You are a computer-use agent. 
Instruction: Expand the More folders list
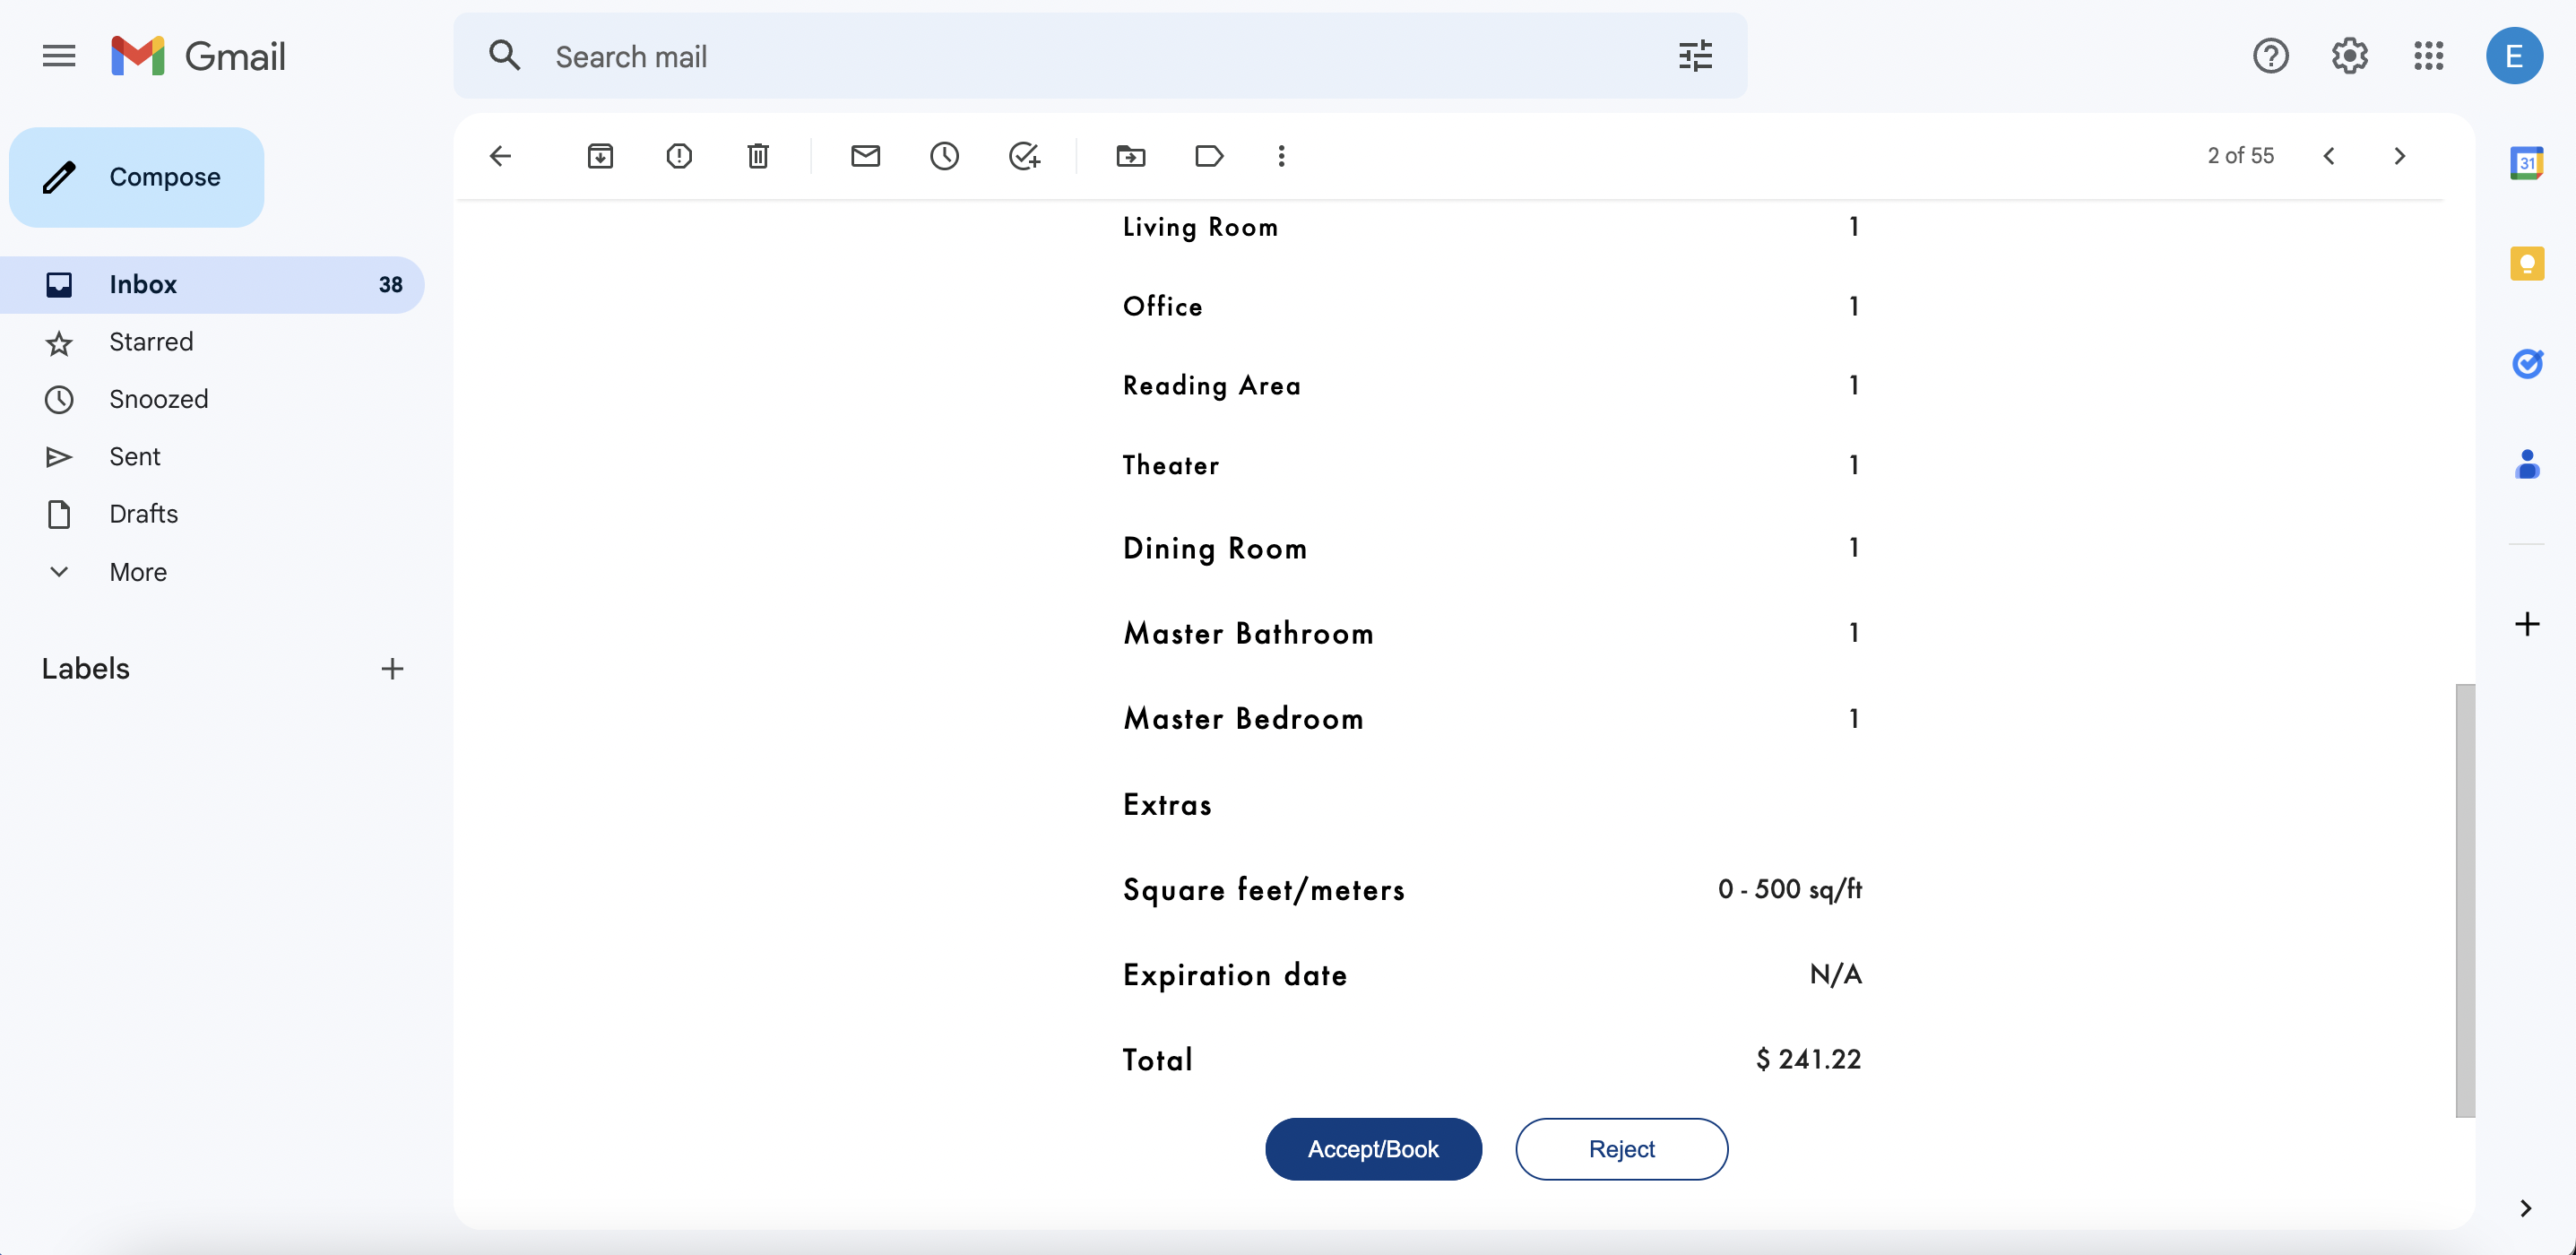point(138,572)
